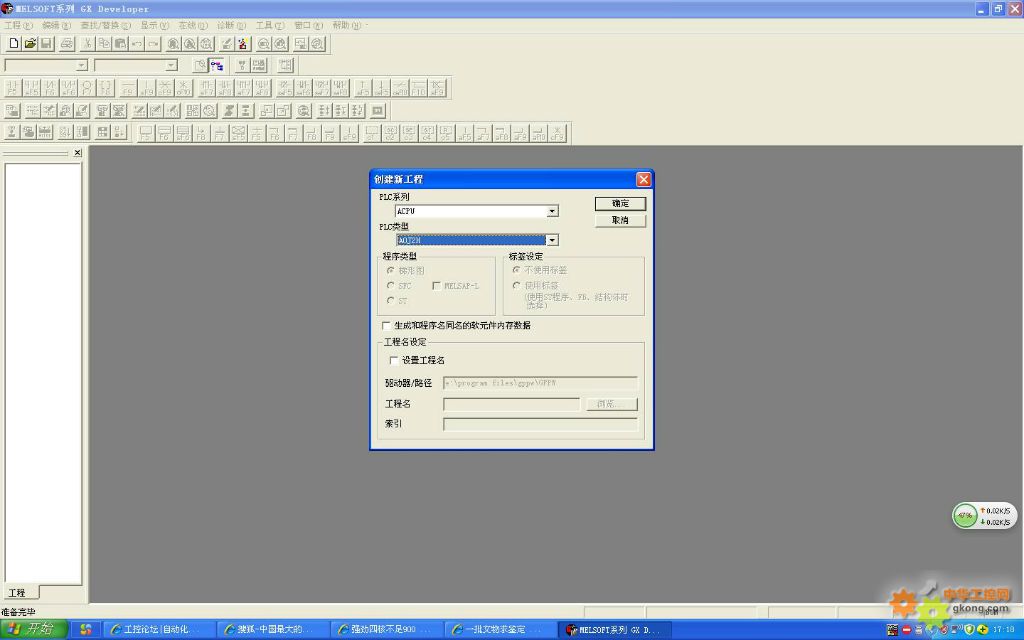Click the first icon on the fourth toolbar row

coord(12,110)
